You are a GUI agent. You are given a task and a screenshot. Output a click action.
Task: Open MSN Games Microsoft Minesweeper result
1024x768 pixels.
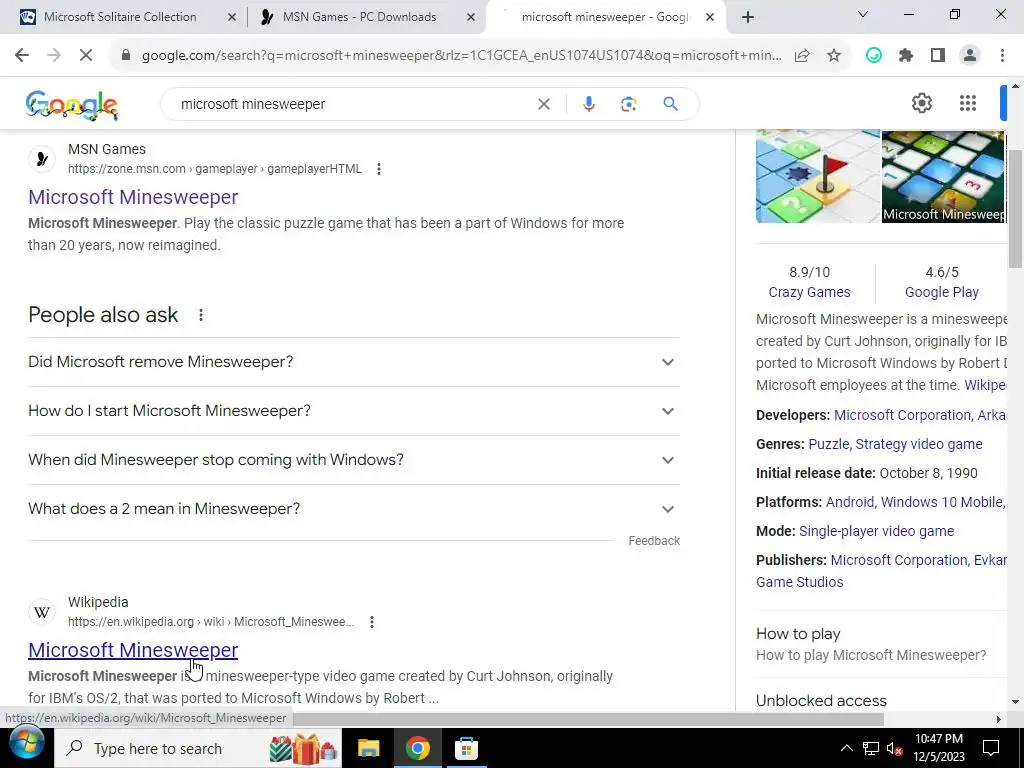tap(133, 197)
